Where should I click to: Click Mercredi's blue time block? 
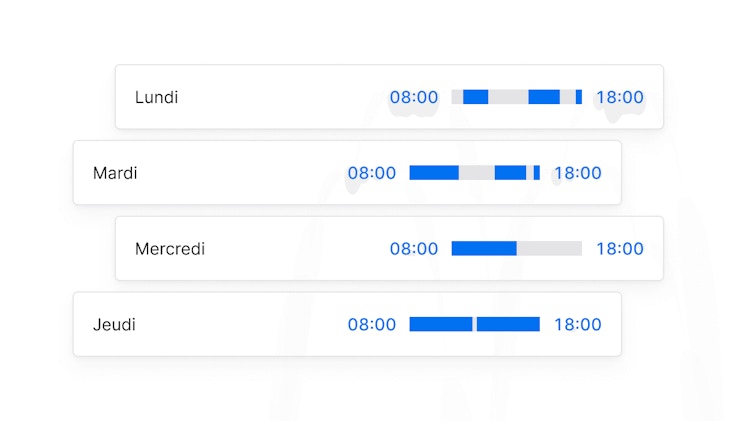click(x=484, y=248)
